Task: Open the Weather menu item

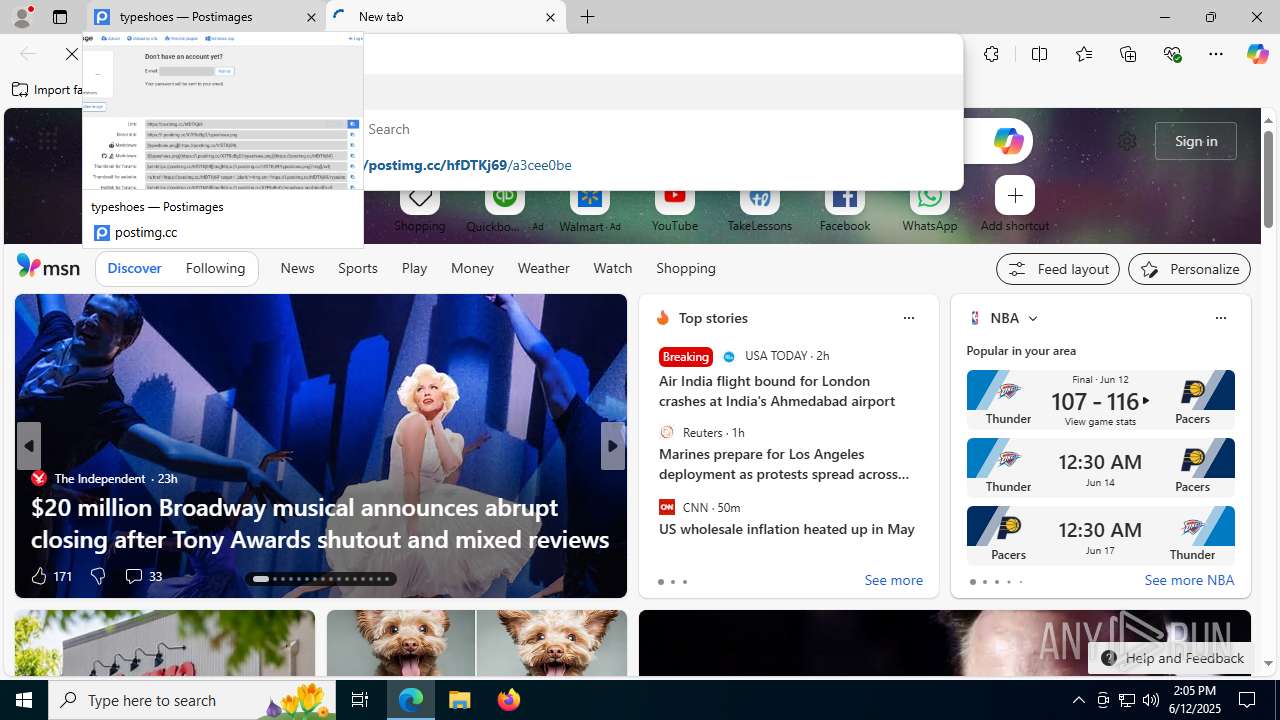Action: [543, 268]
